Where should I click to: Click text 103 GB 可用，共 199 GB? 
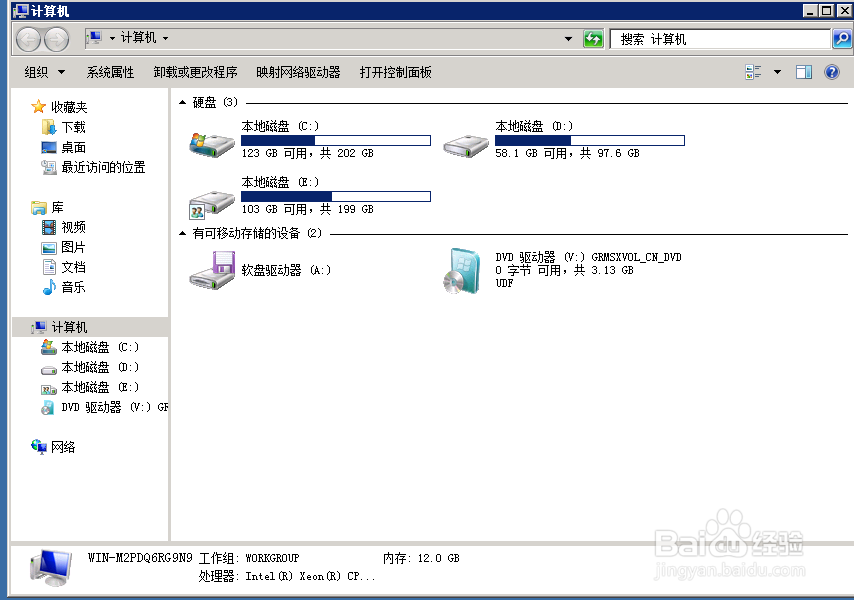[x=307, y=209]
